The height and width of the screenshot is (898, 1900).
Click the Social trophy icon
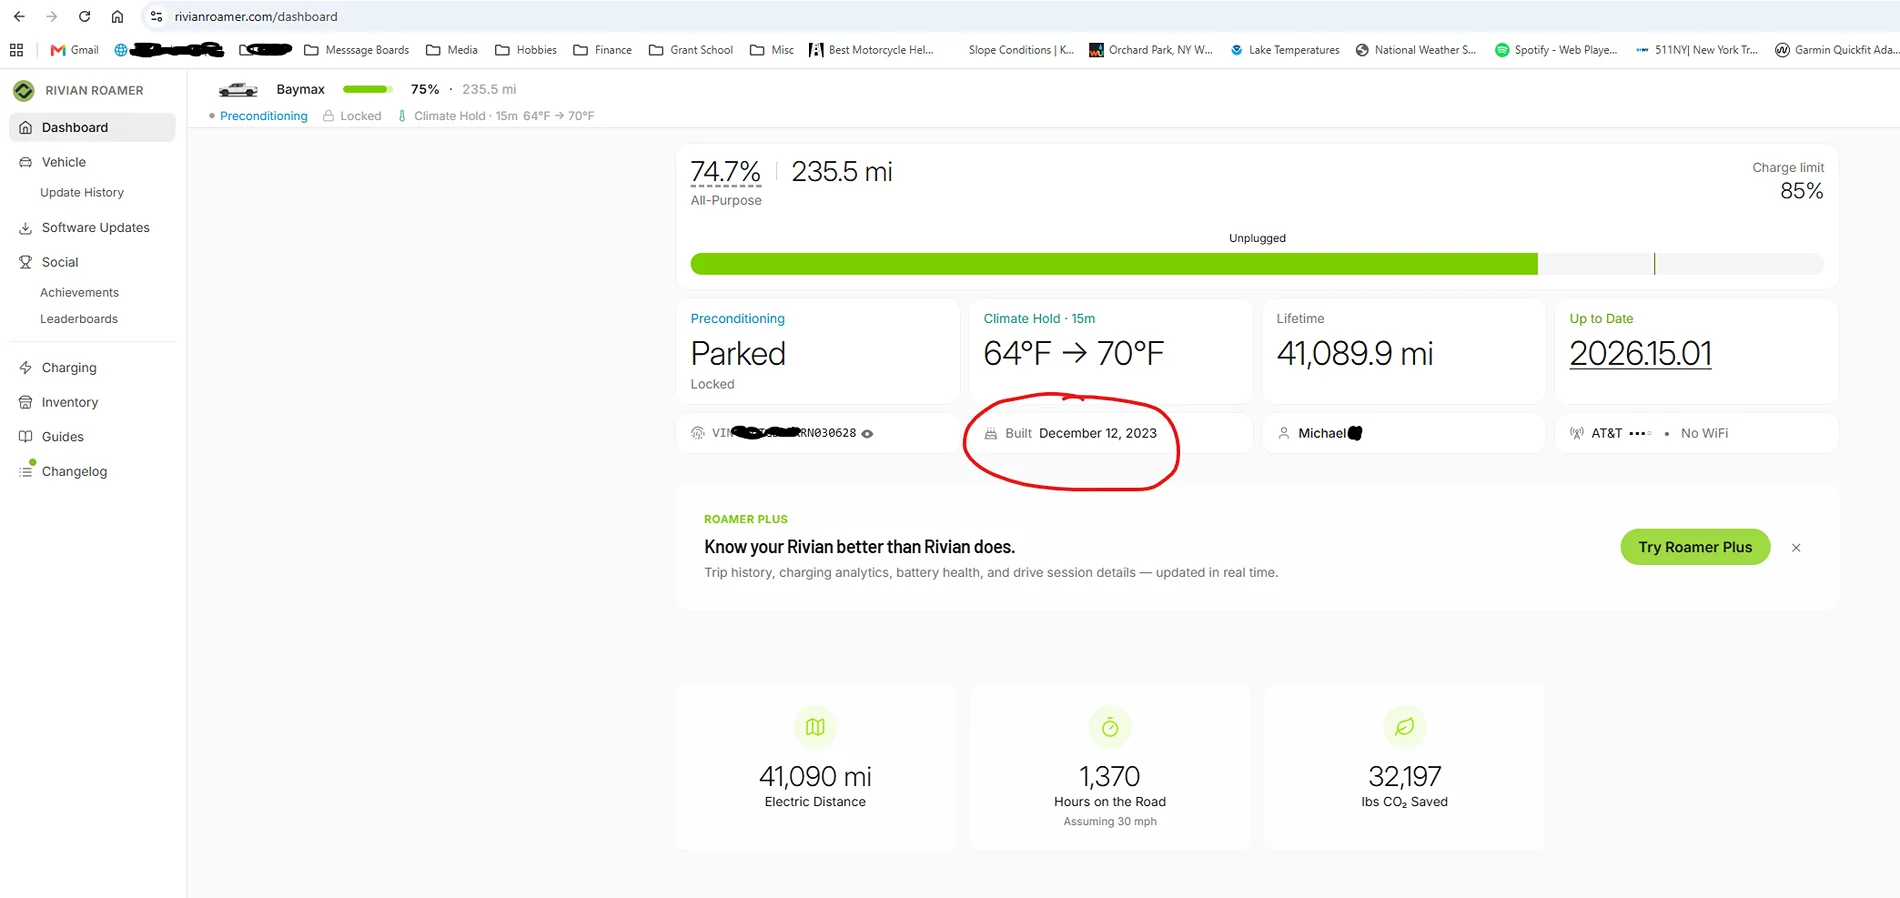(26, 262)
